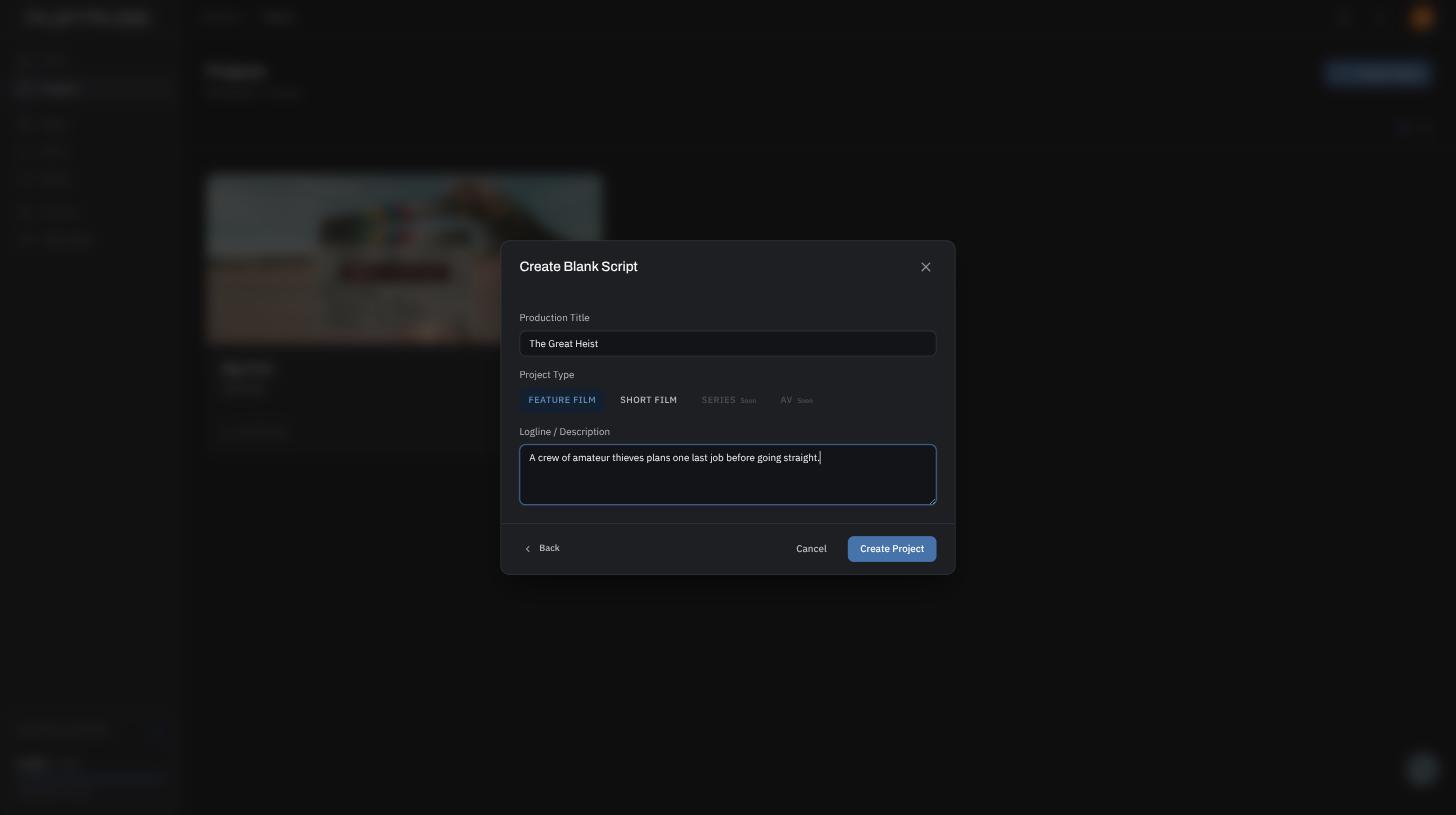Viewport: 1456px width, 815px height.
Task: Click the chevron arrow beside Back
Action: [x=528, y=549]
